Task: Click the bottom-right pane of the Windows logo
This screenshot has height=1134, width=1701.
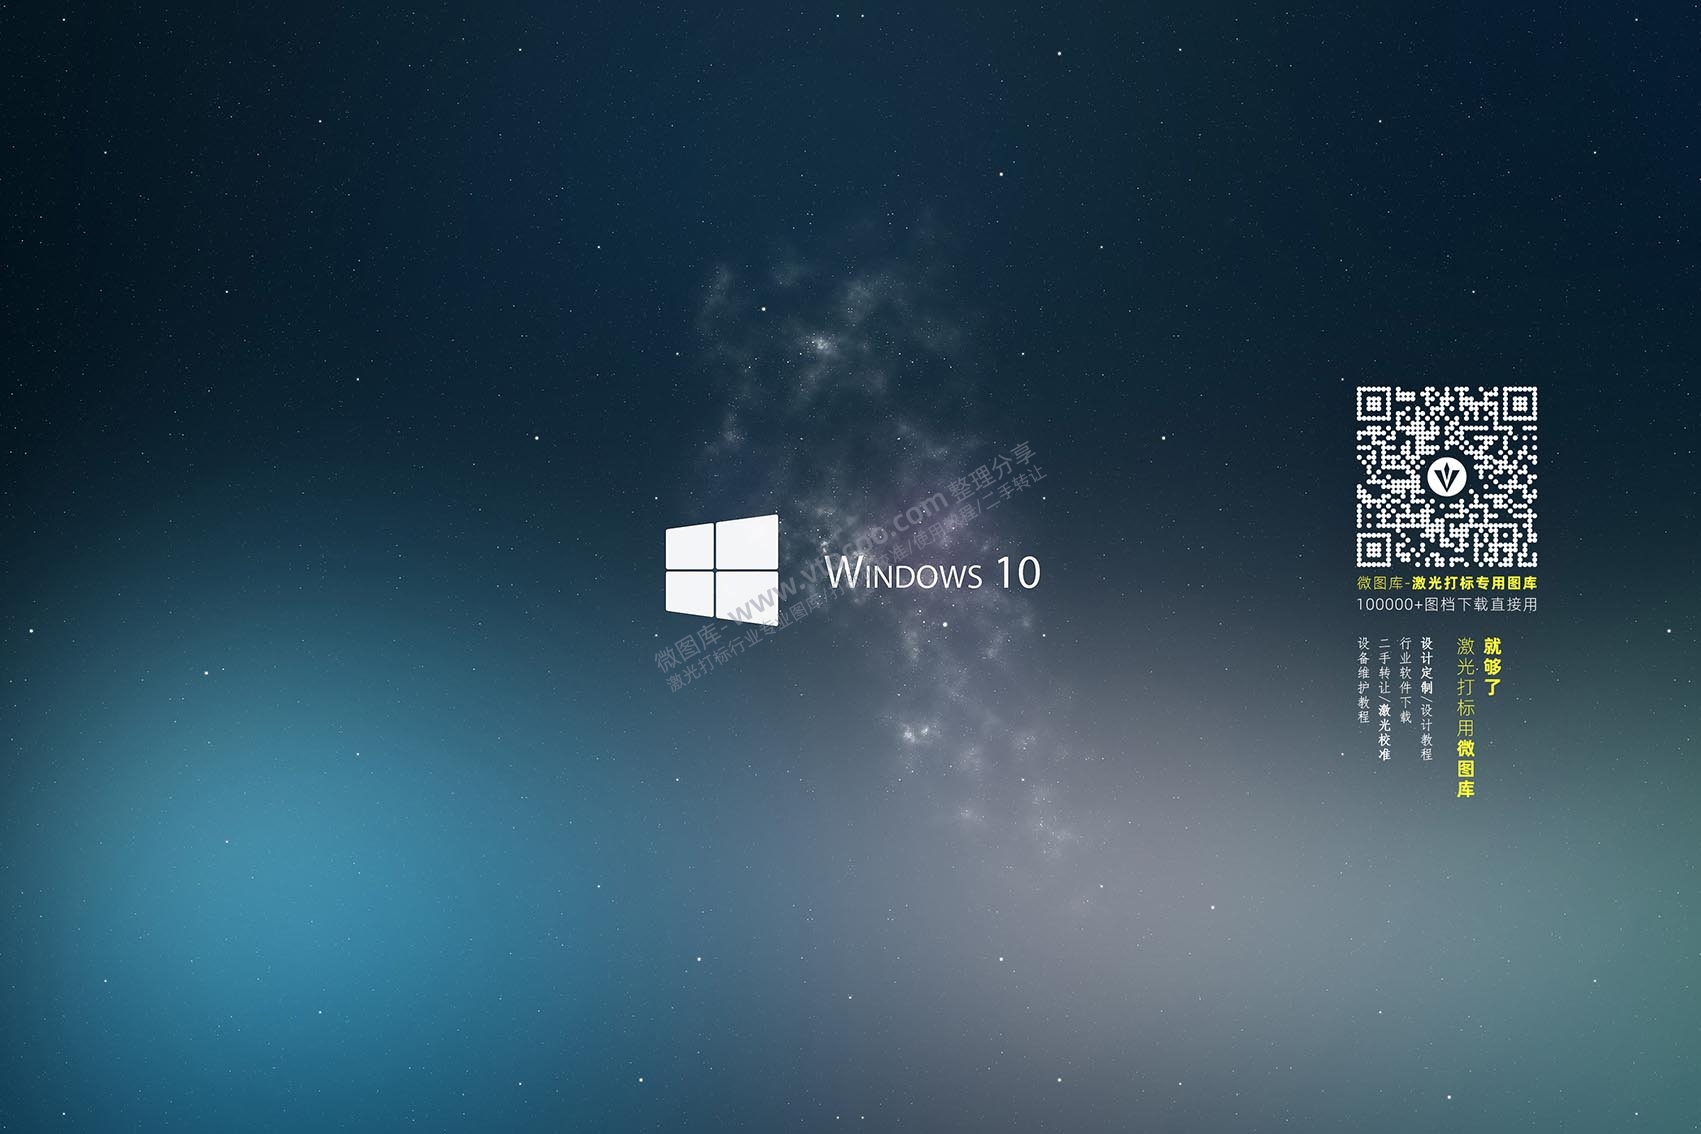Action: pos(747,597)
